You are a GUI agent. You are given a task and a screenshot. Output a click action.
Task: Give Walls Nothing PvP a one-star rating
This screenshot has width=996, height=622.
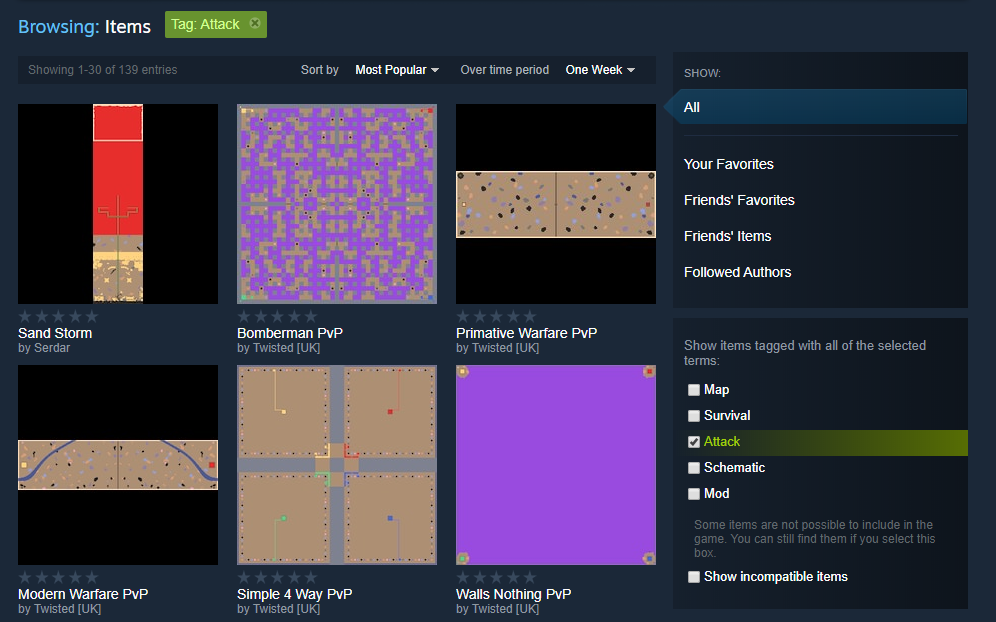463,576
